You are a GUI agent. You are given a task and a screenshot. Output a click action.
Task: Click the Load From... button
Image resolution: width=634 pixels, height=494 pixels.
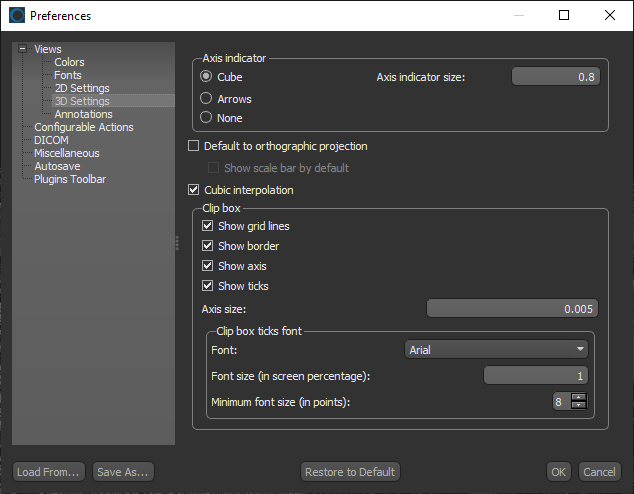click(x=48, y=472)
